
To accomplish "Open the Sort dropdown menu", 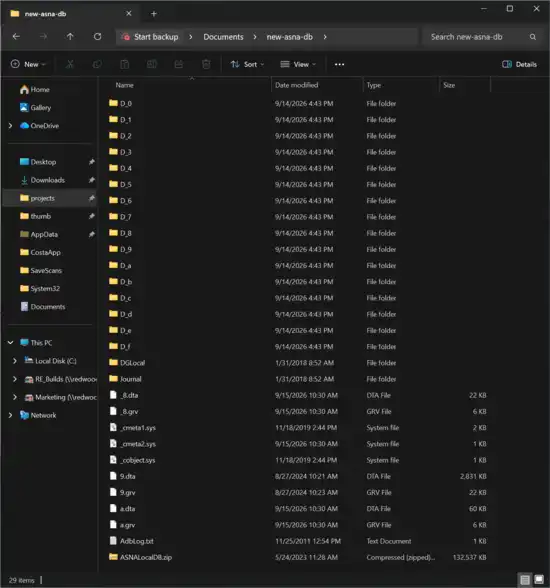I will 247,64.
